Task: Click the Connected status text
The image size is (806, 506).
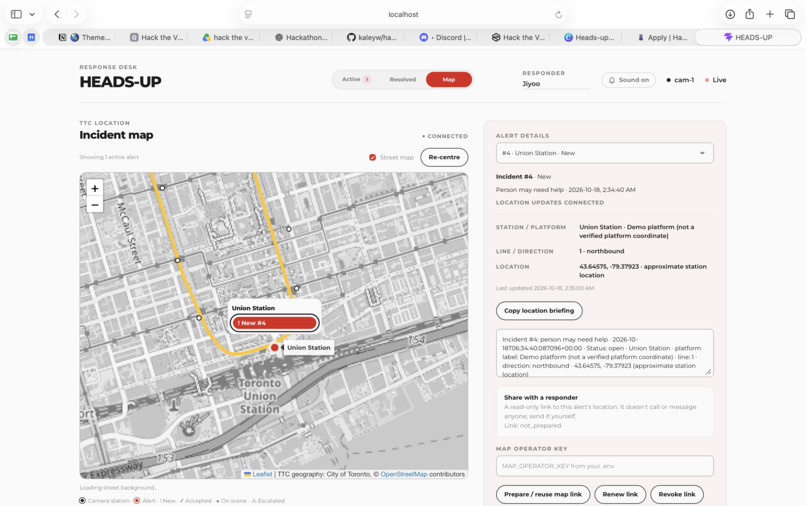Action: click(x=445, y=136)
